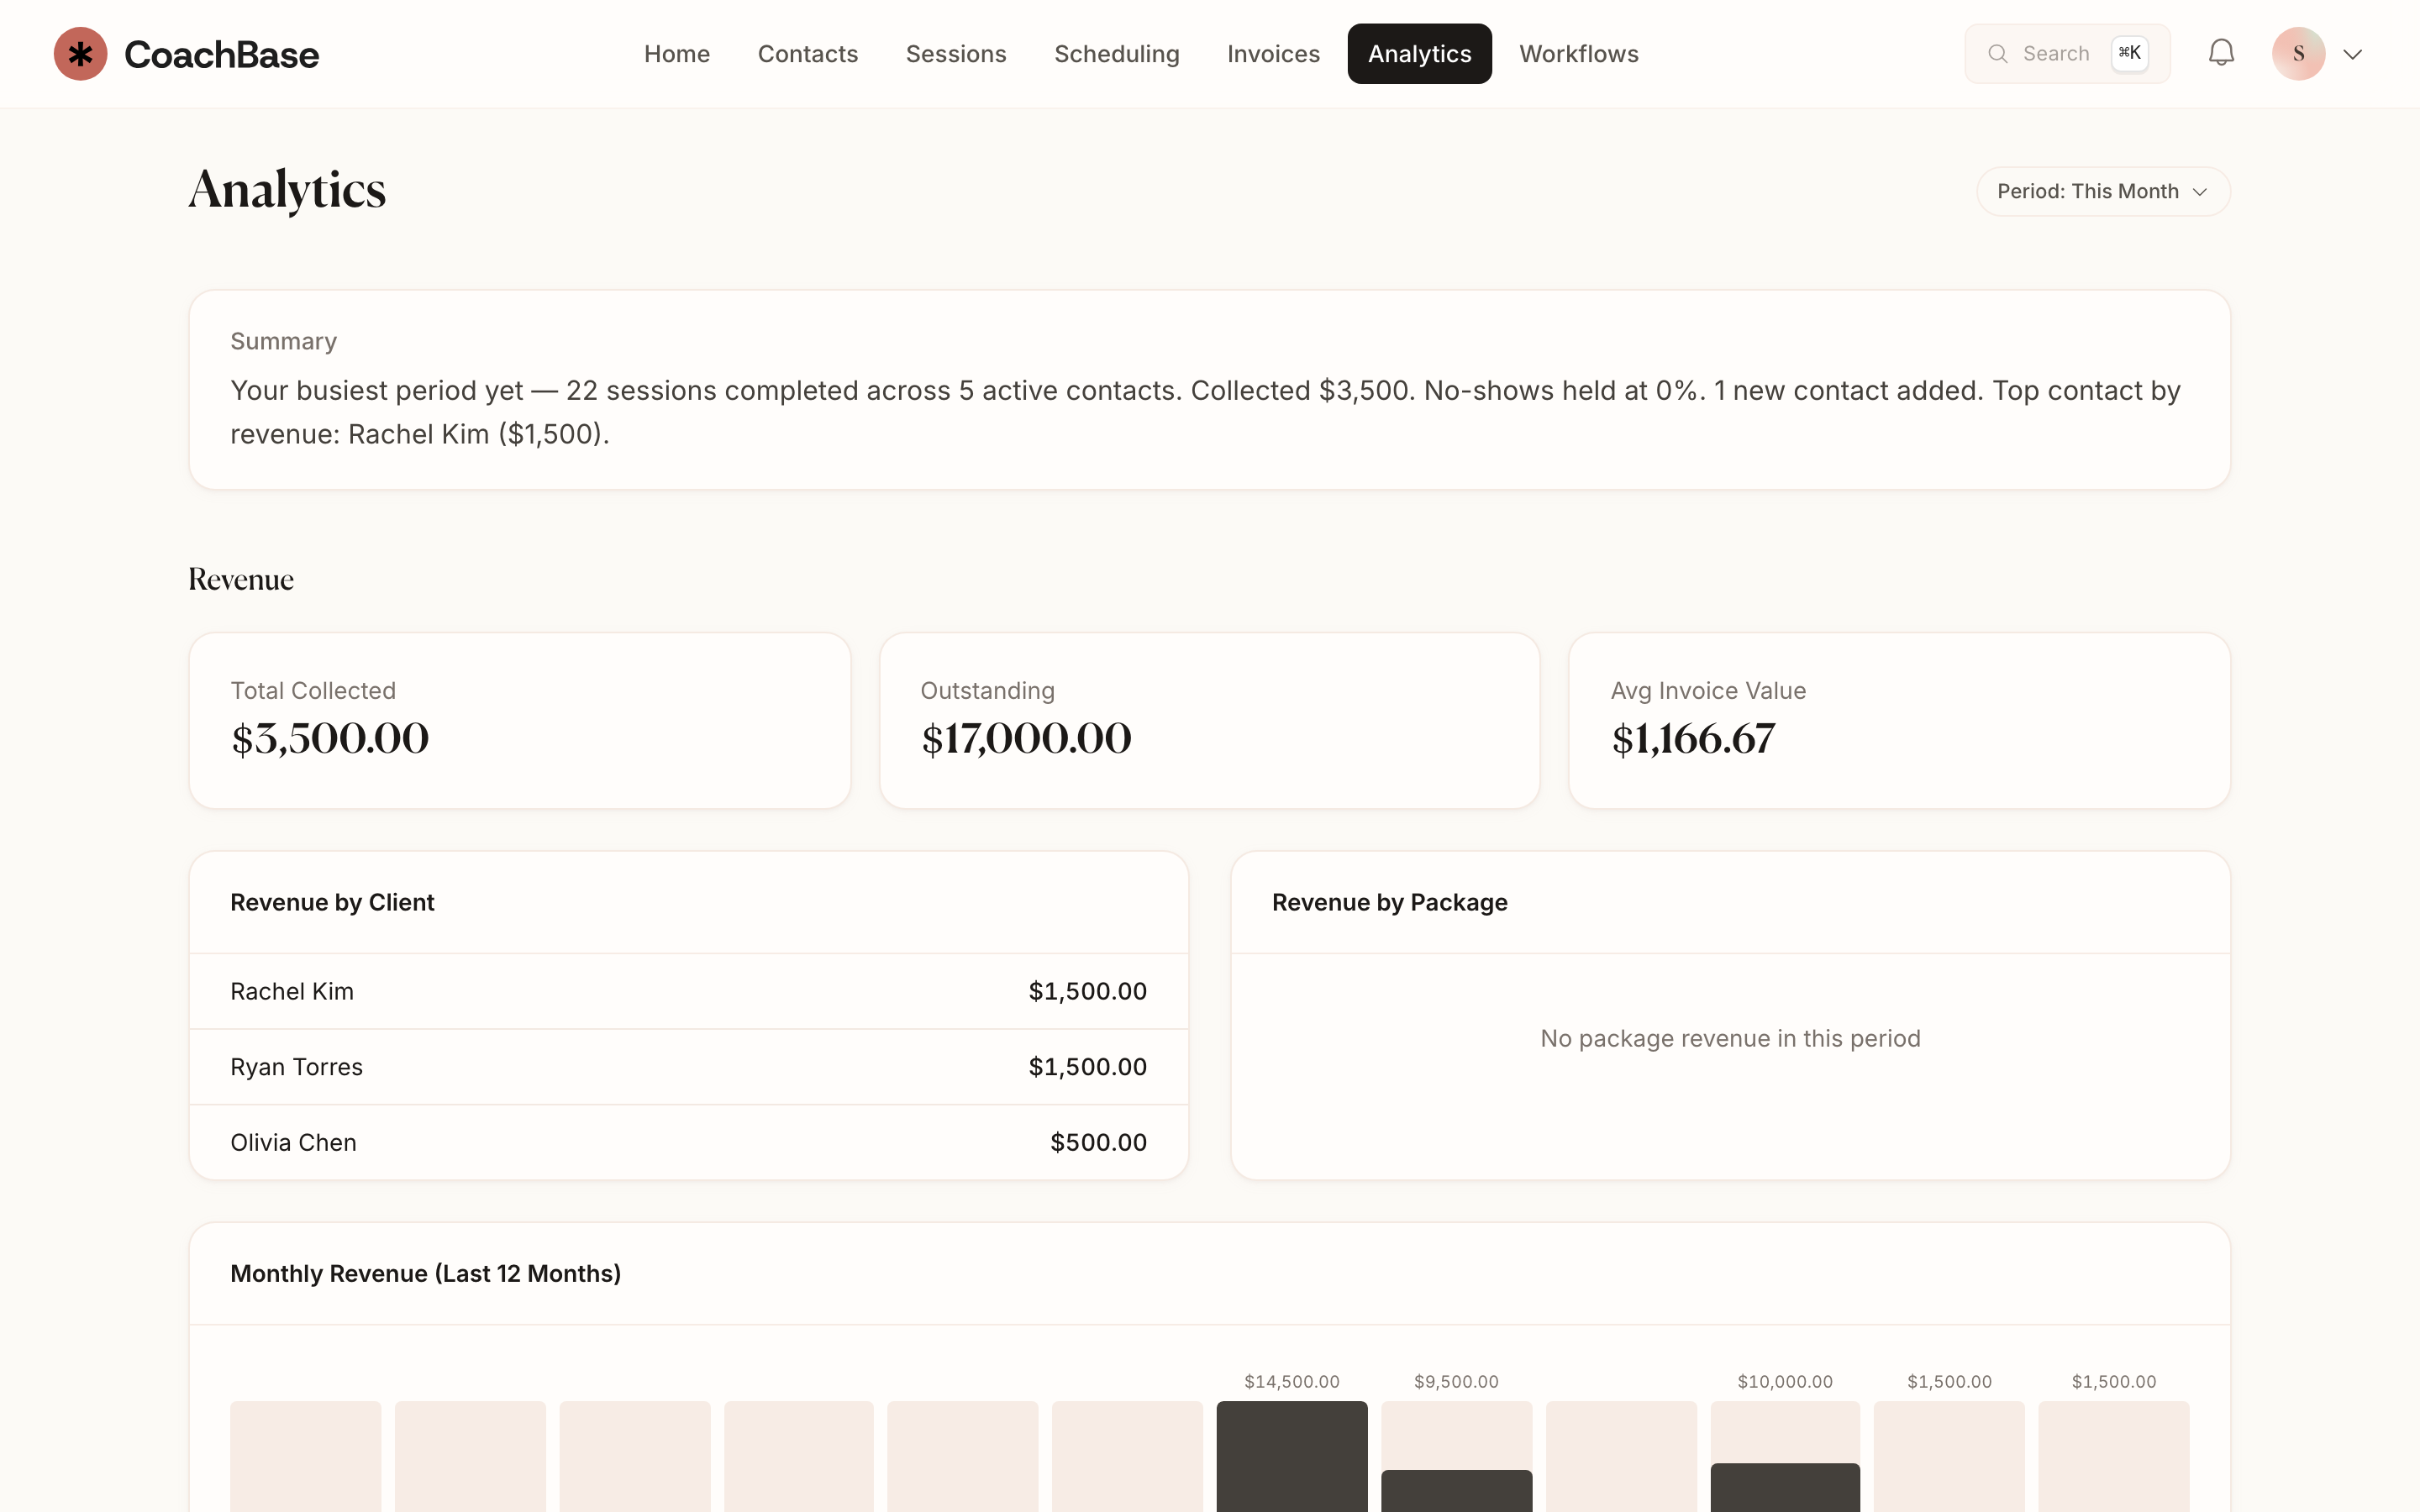Screen dimensions: 2420x1512
Task: Open the Period: This Month dropdown
Action: point(2103,191)
